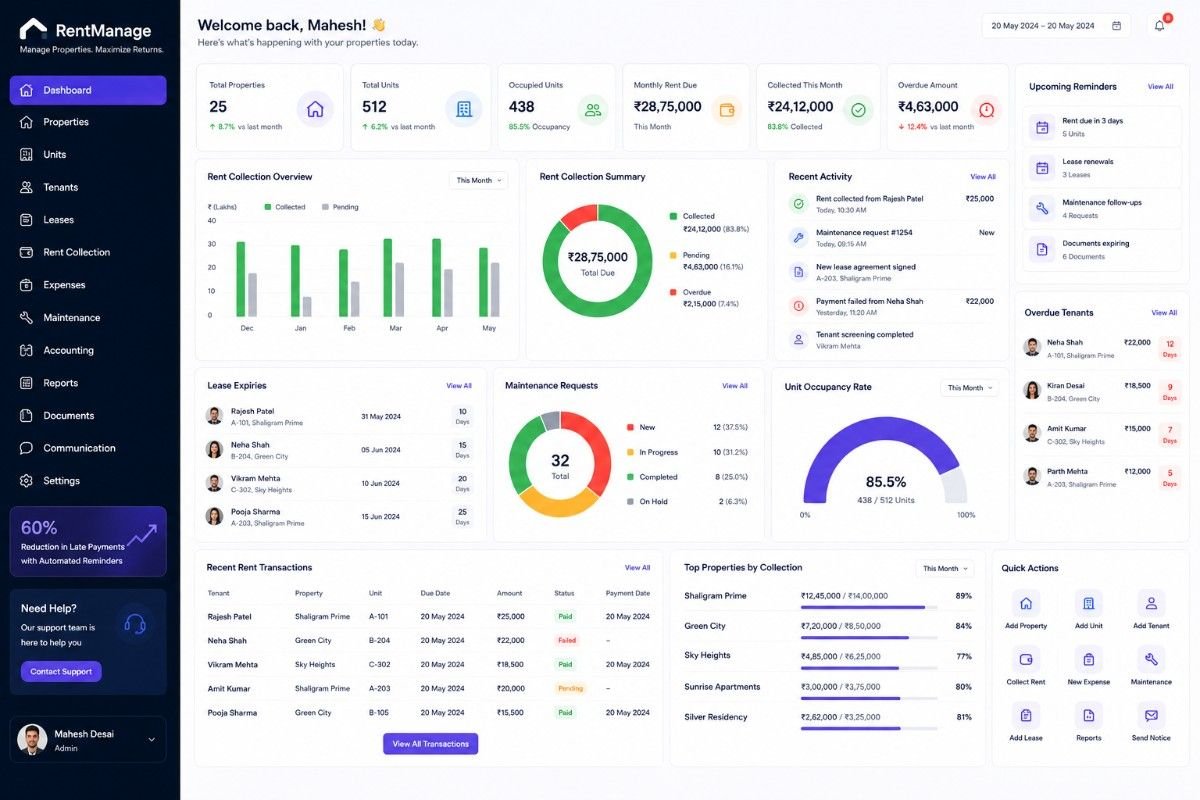Click the Add Lease quick action icon

click(1026, 715)
